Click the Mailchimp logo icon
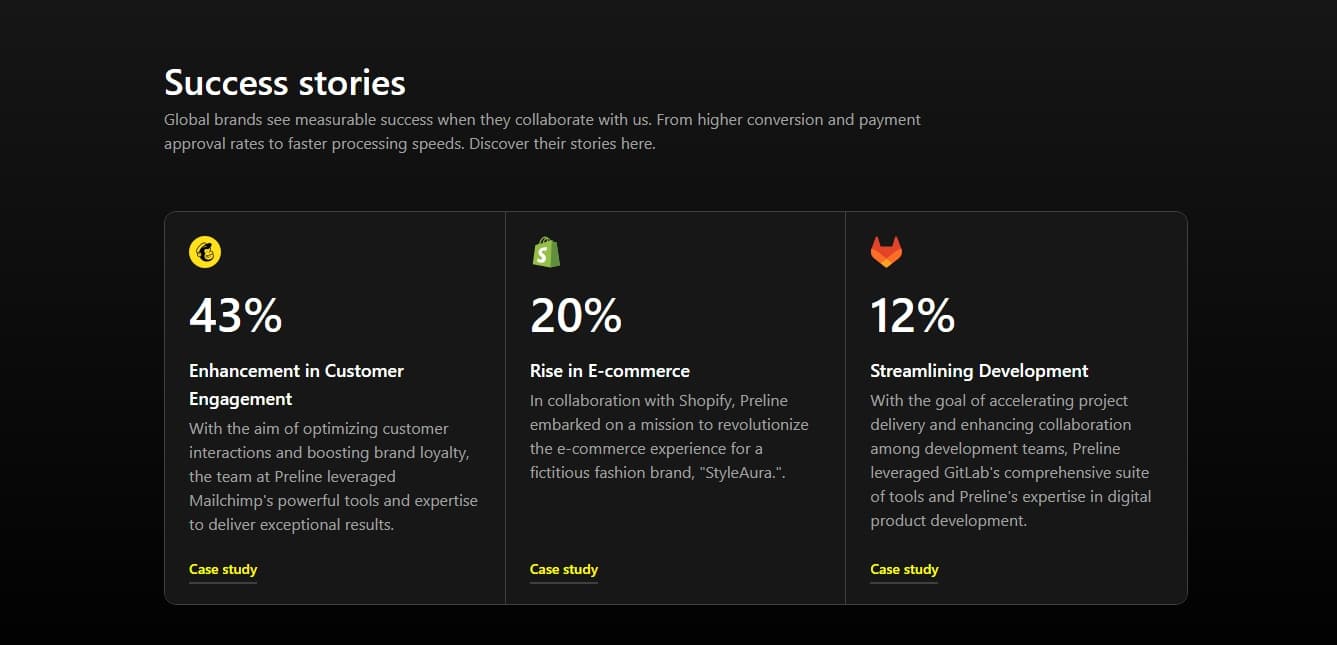This screenshot has width=1337, height=645. 205,252
